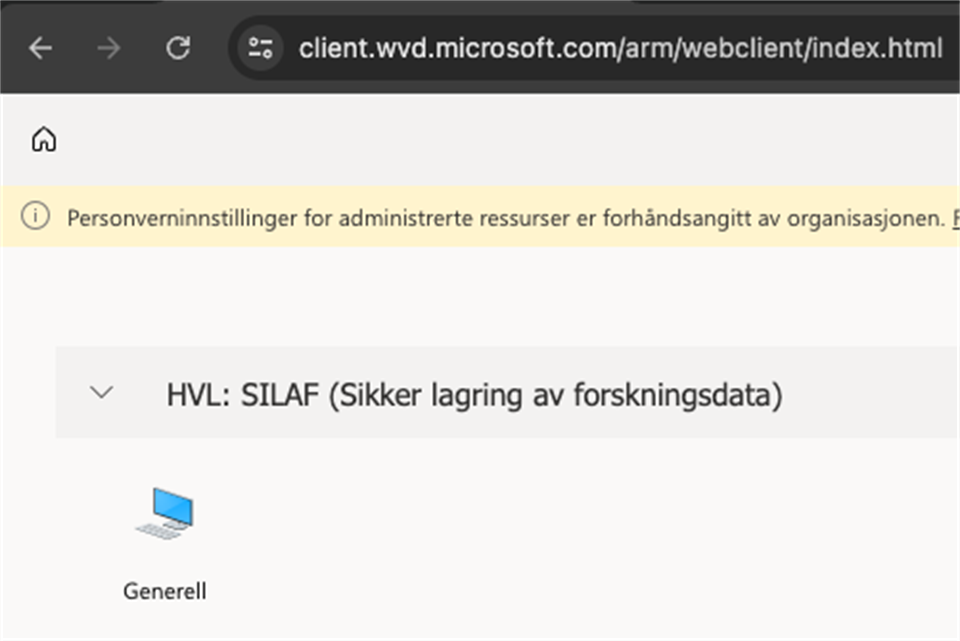Click the browser forward arrow
960x641 pixels.
click(x=110, y=48)
